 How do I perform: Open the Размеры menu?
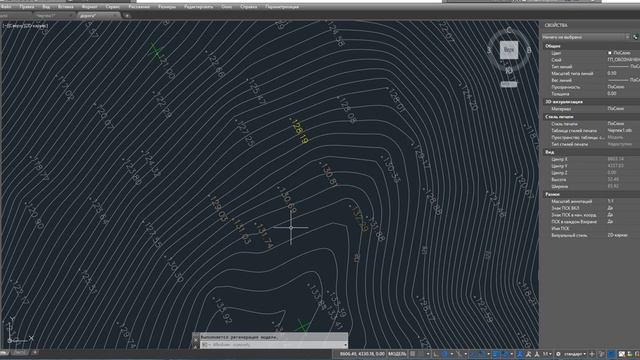[x=167, y=7]
